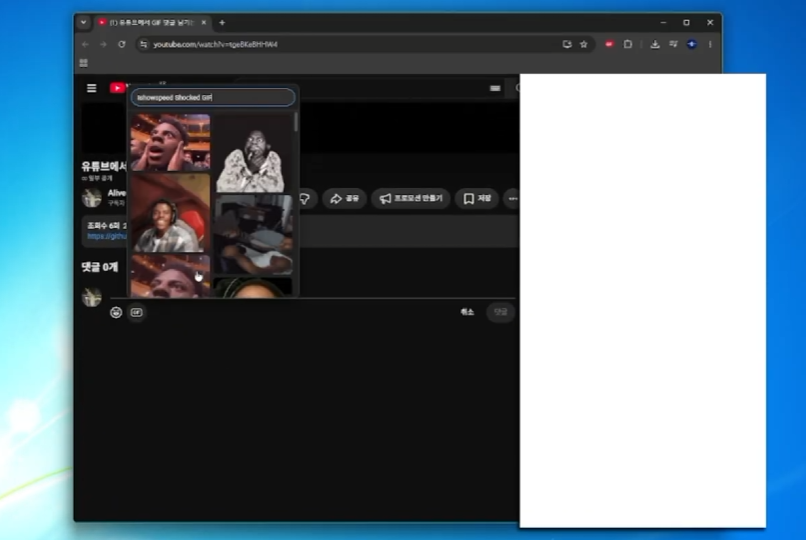Click the Share (공유) button
806x540 pixels.
344,199
